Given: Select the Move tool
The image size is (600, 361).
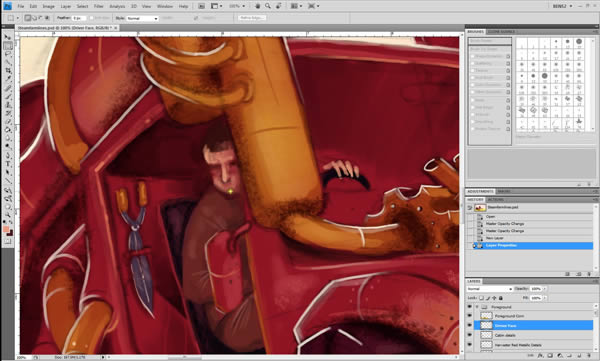Looking at the screenshot, I should [8, 37].
